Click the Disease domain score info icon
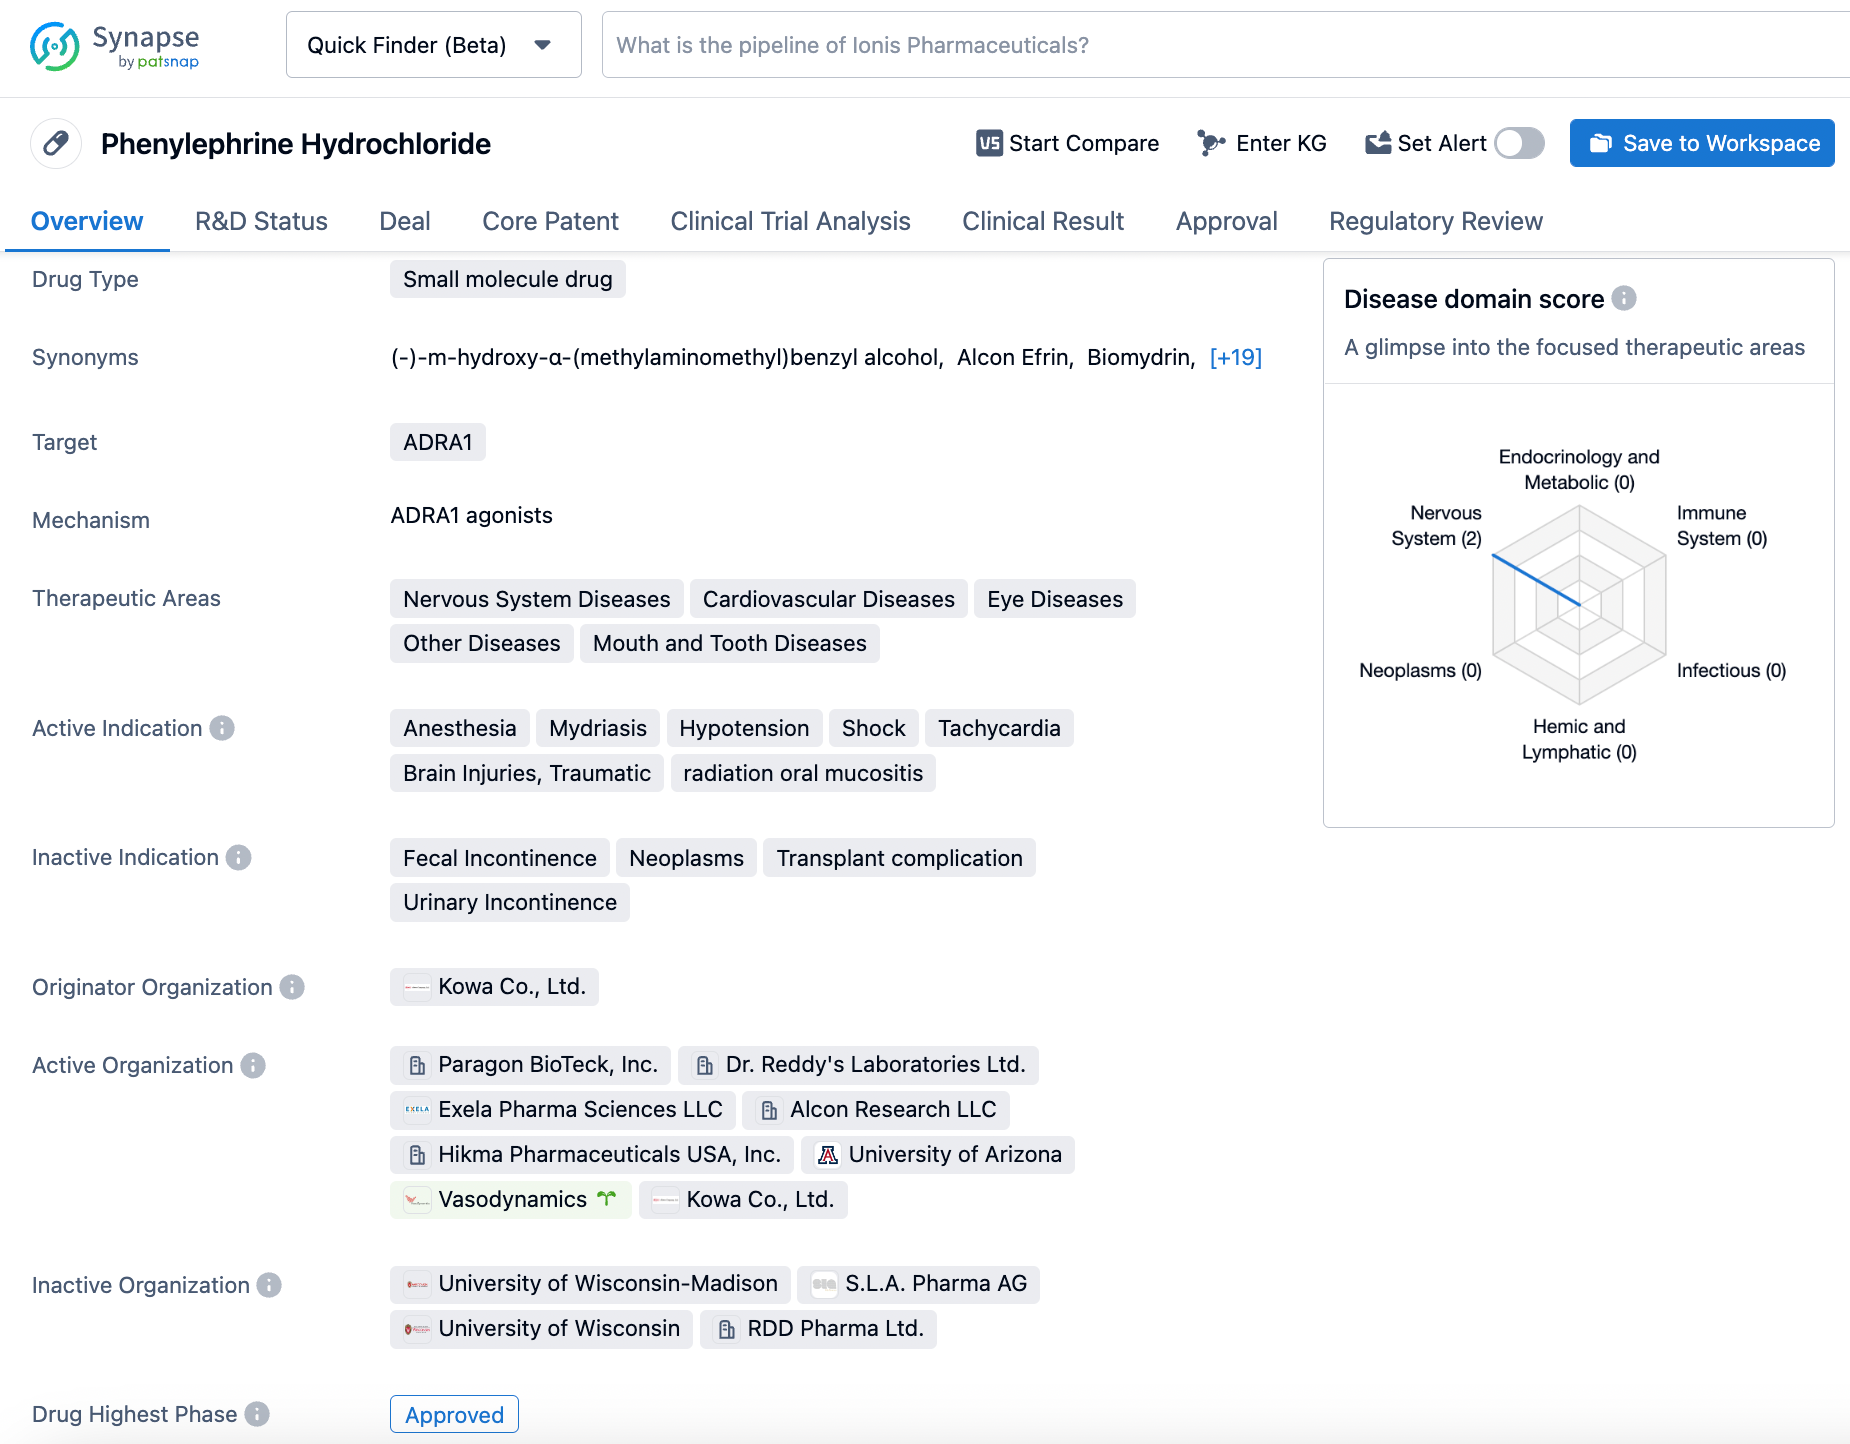This screenshot has height=1444, width=1850. click(1624, 298)
